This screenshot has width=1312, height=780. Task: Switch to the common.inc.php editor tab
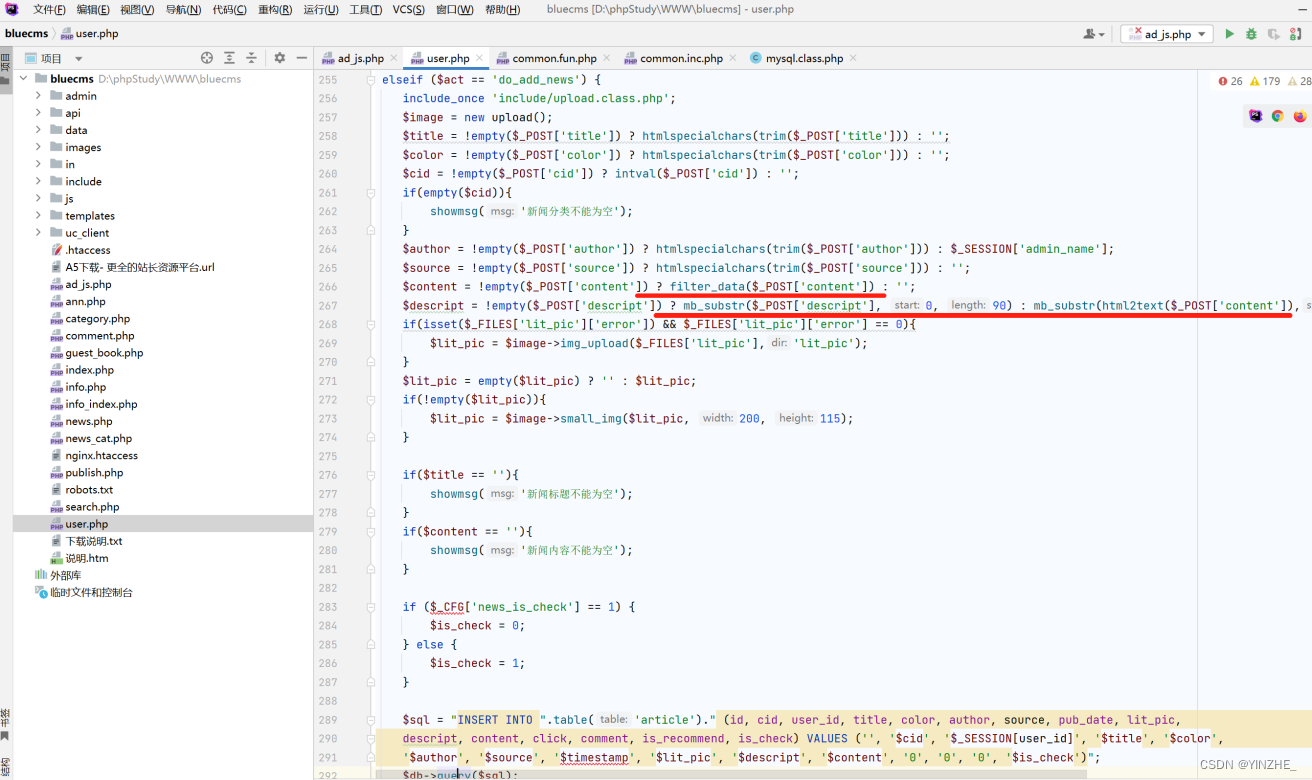tap(681, 59)
